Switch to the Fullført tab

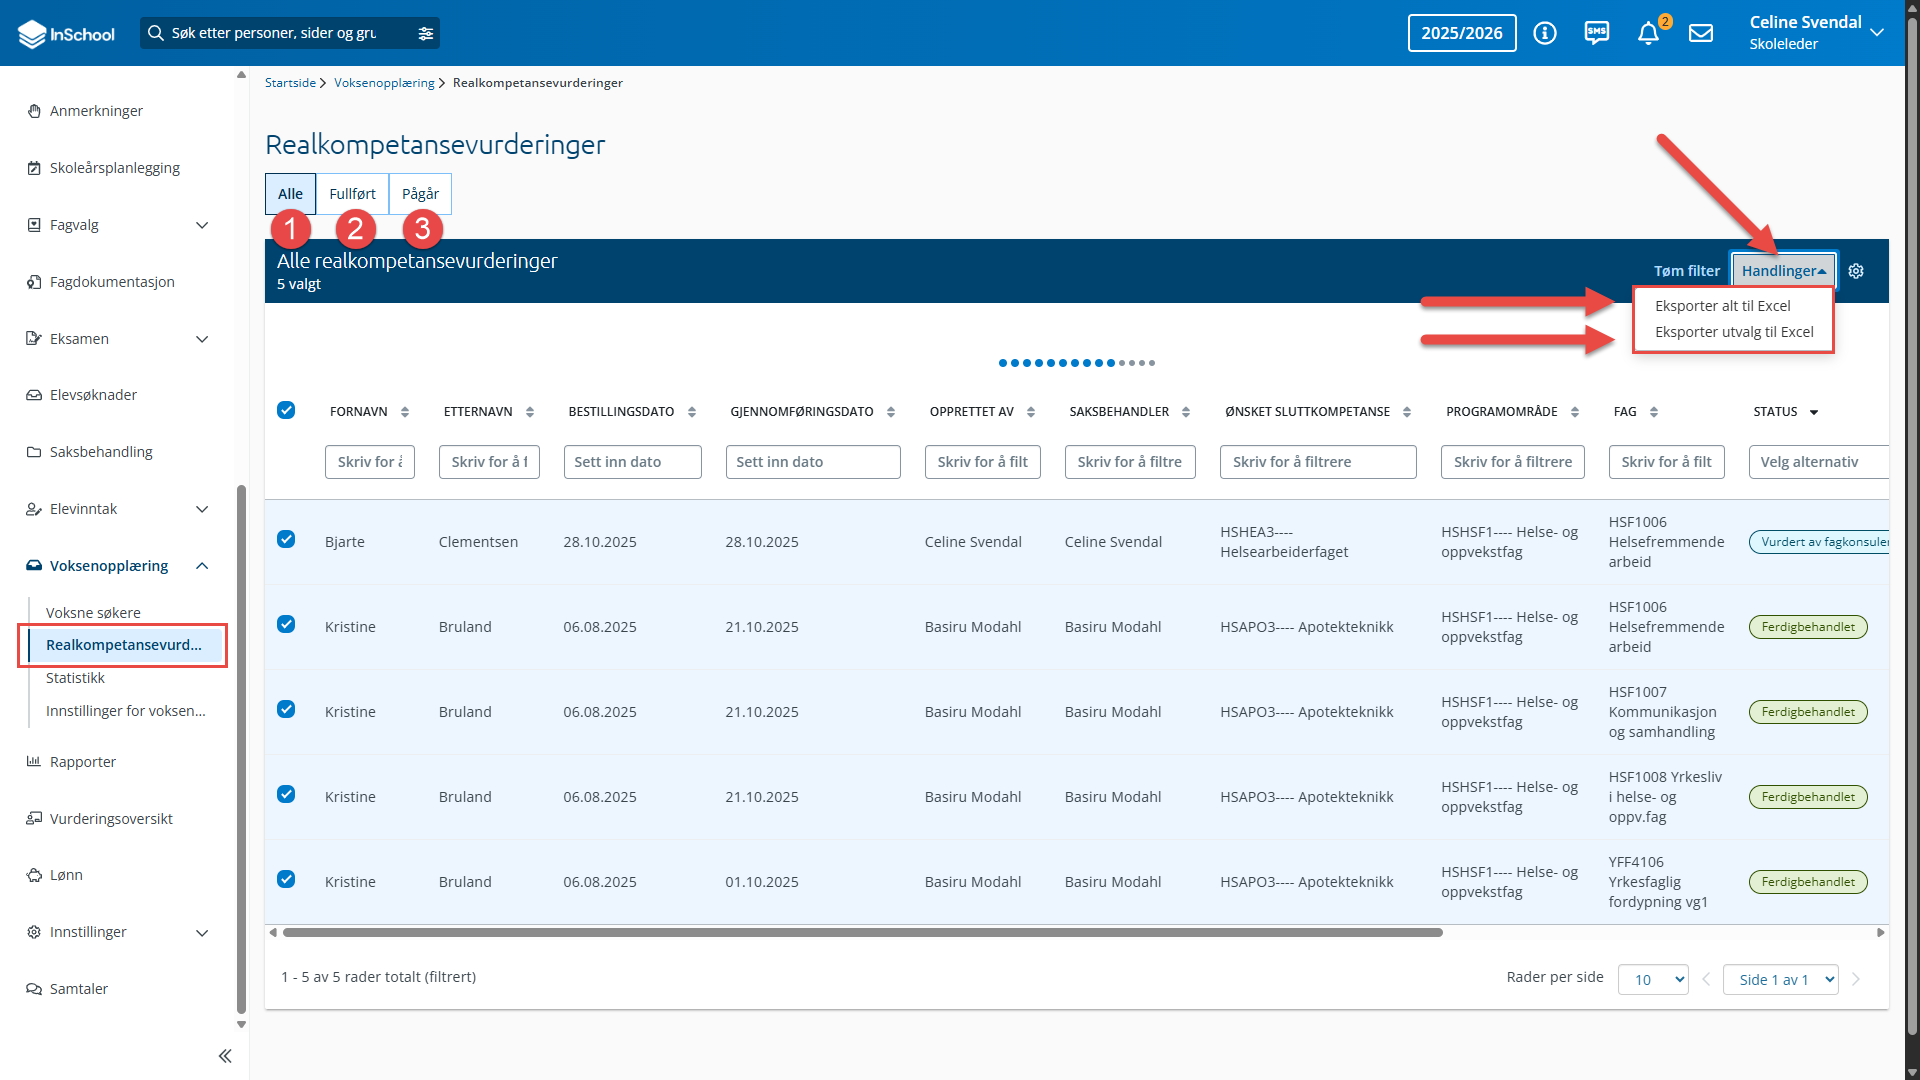pyautogui.click(x=352, y=194)
